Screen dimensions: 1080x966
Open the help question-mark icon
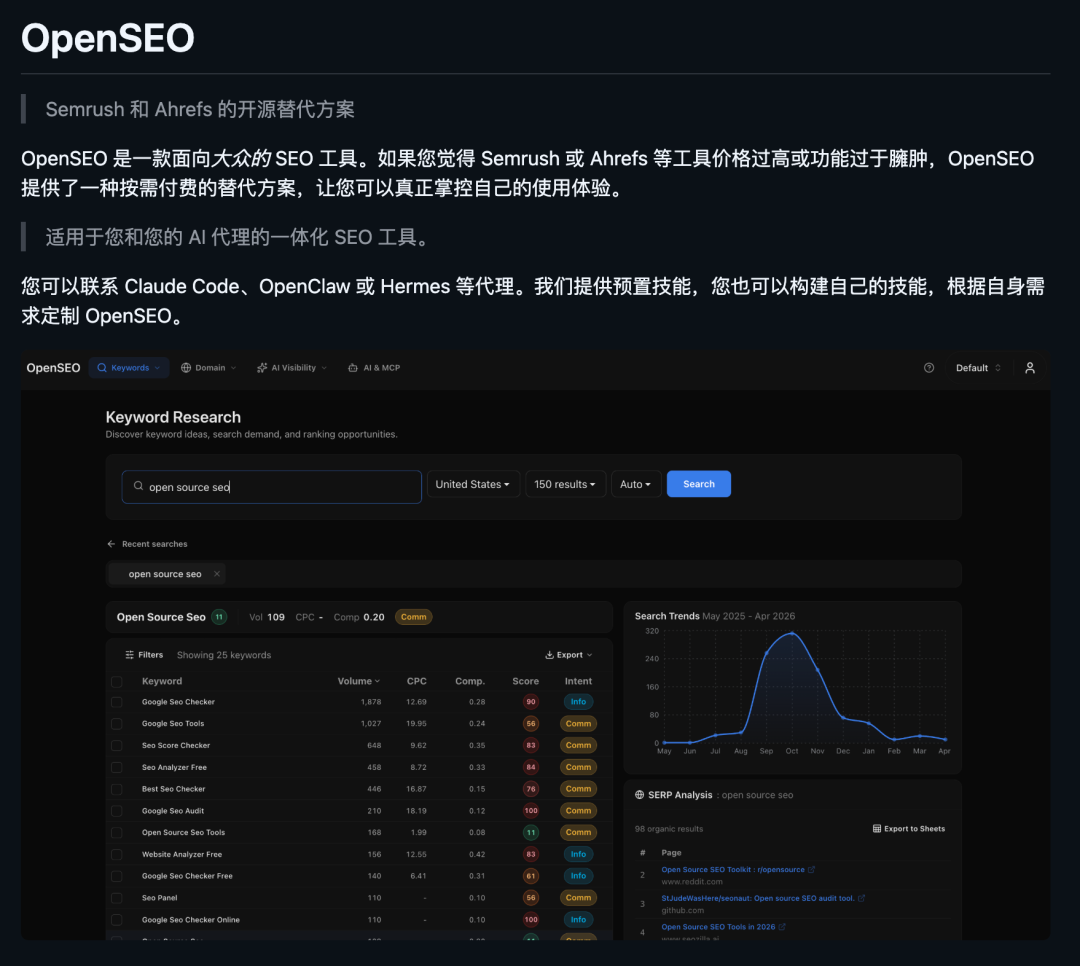[928, 368]
